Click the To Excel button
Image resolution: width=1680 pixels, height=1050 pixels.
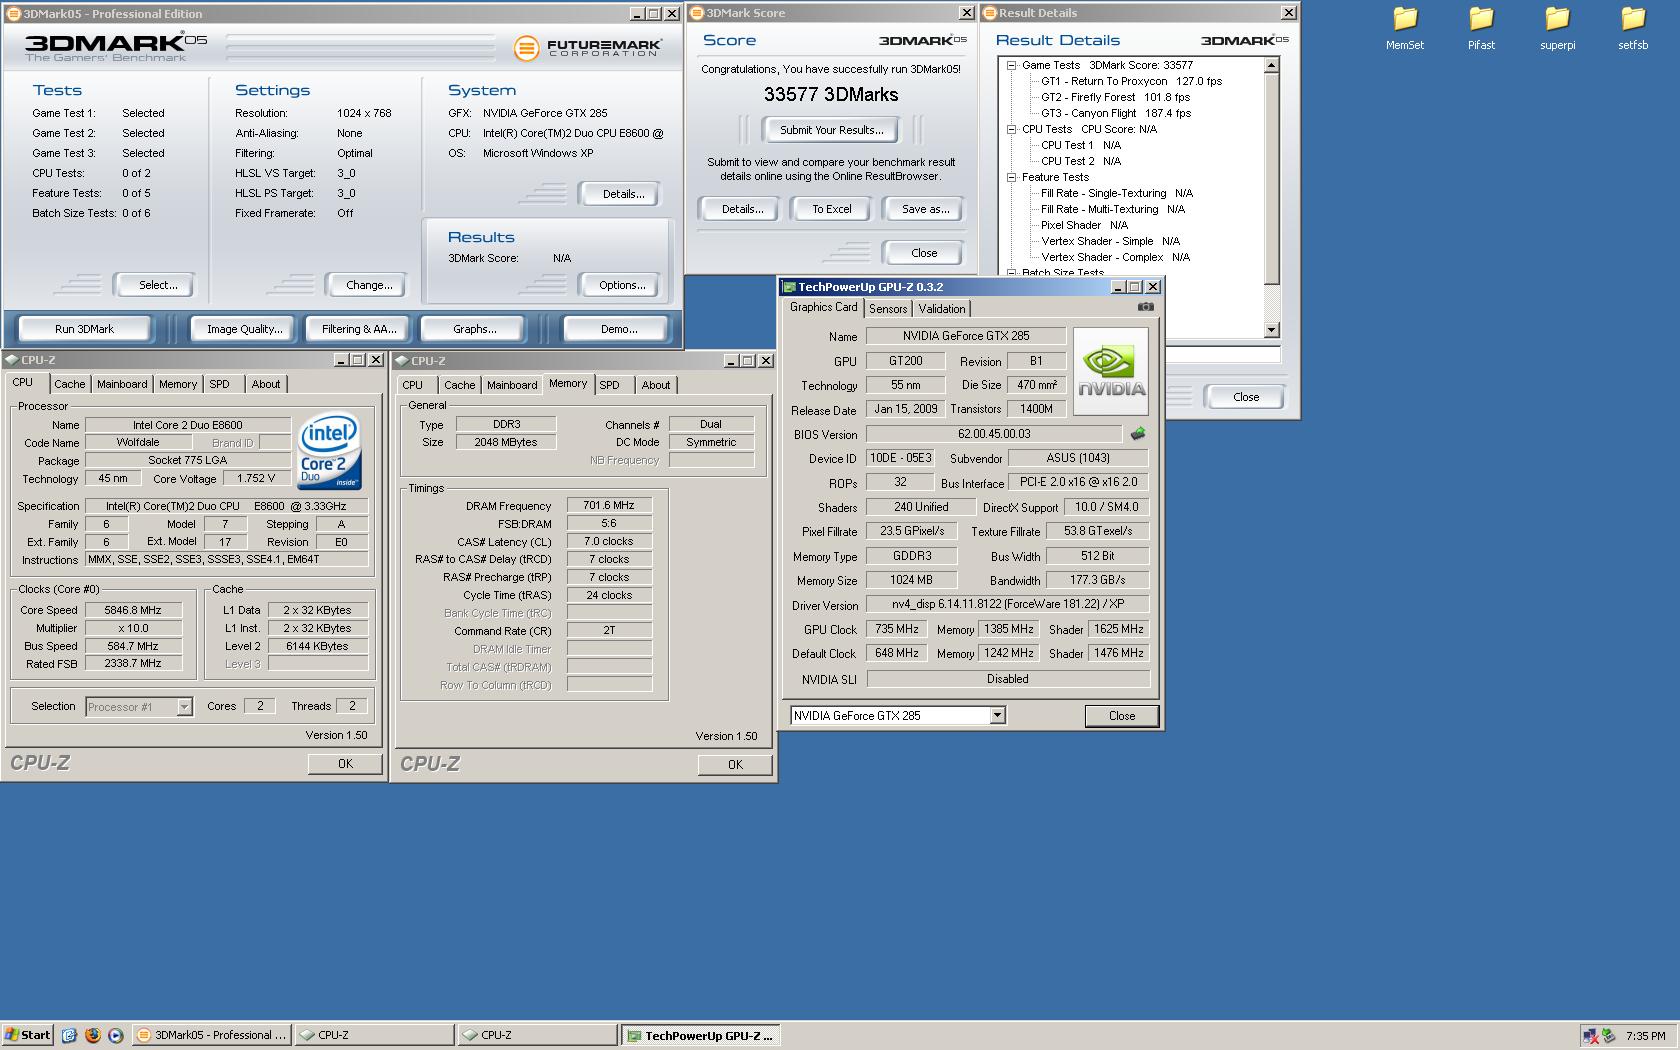pos(832,209)
